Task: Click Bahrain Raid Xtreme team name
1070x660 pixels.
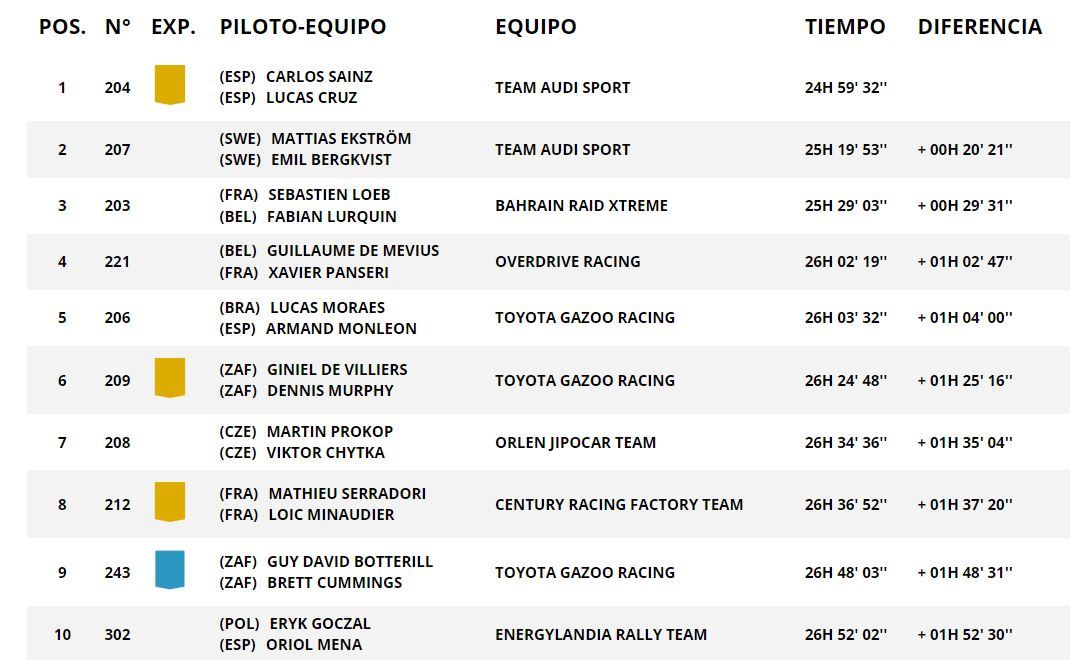Action: pos(581,206)
